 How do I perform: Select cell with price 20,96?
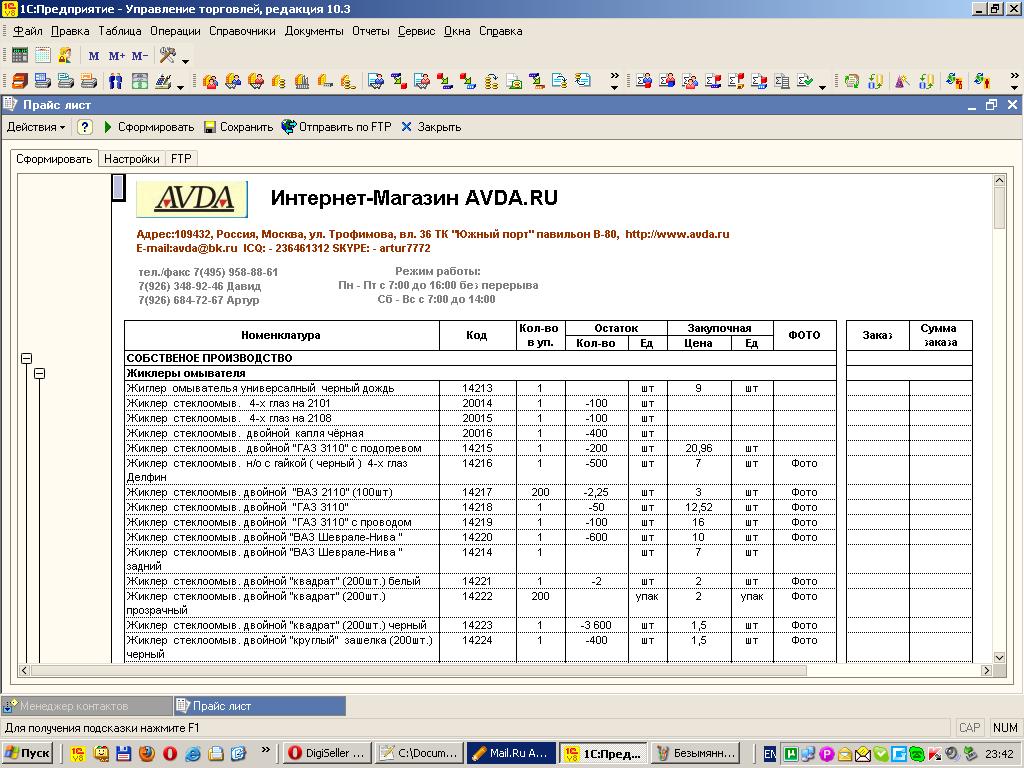point(699,448)
